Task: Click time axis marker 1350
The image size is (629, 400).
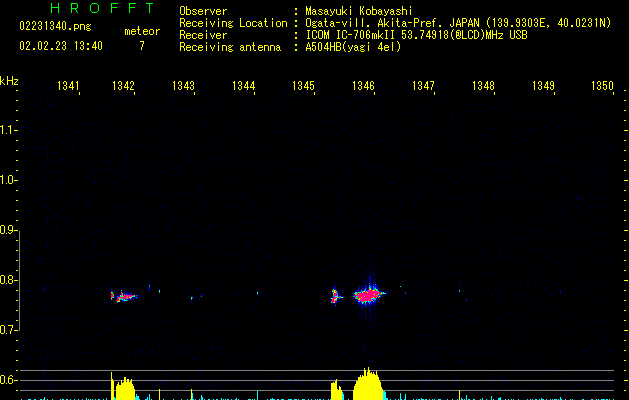Action: (603, 86)
